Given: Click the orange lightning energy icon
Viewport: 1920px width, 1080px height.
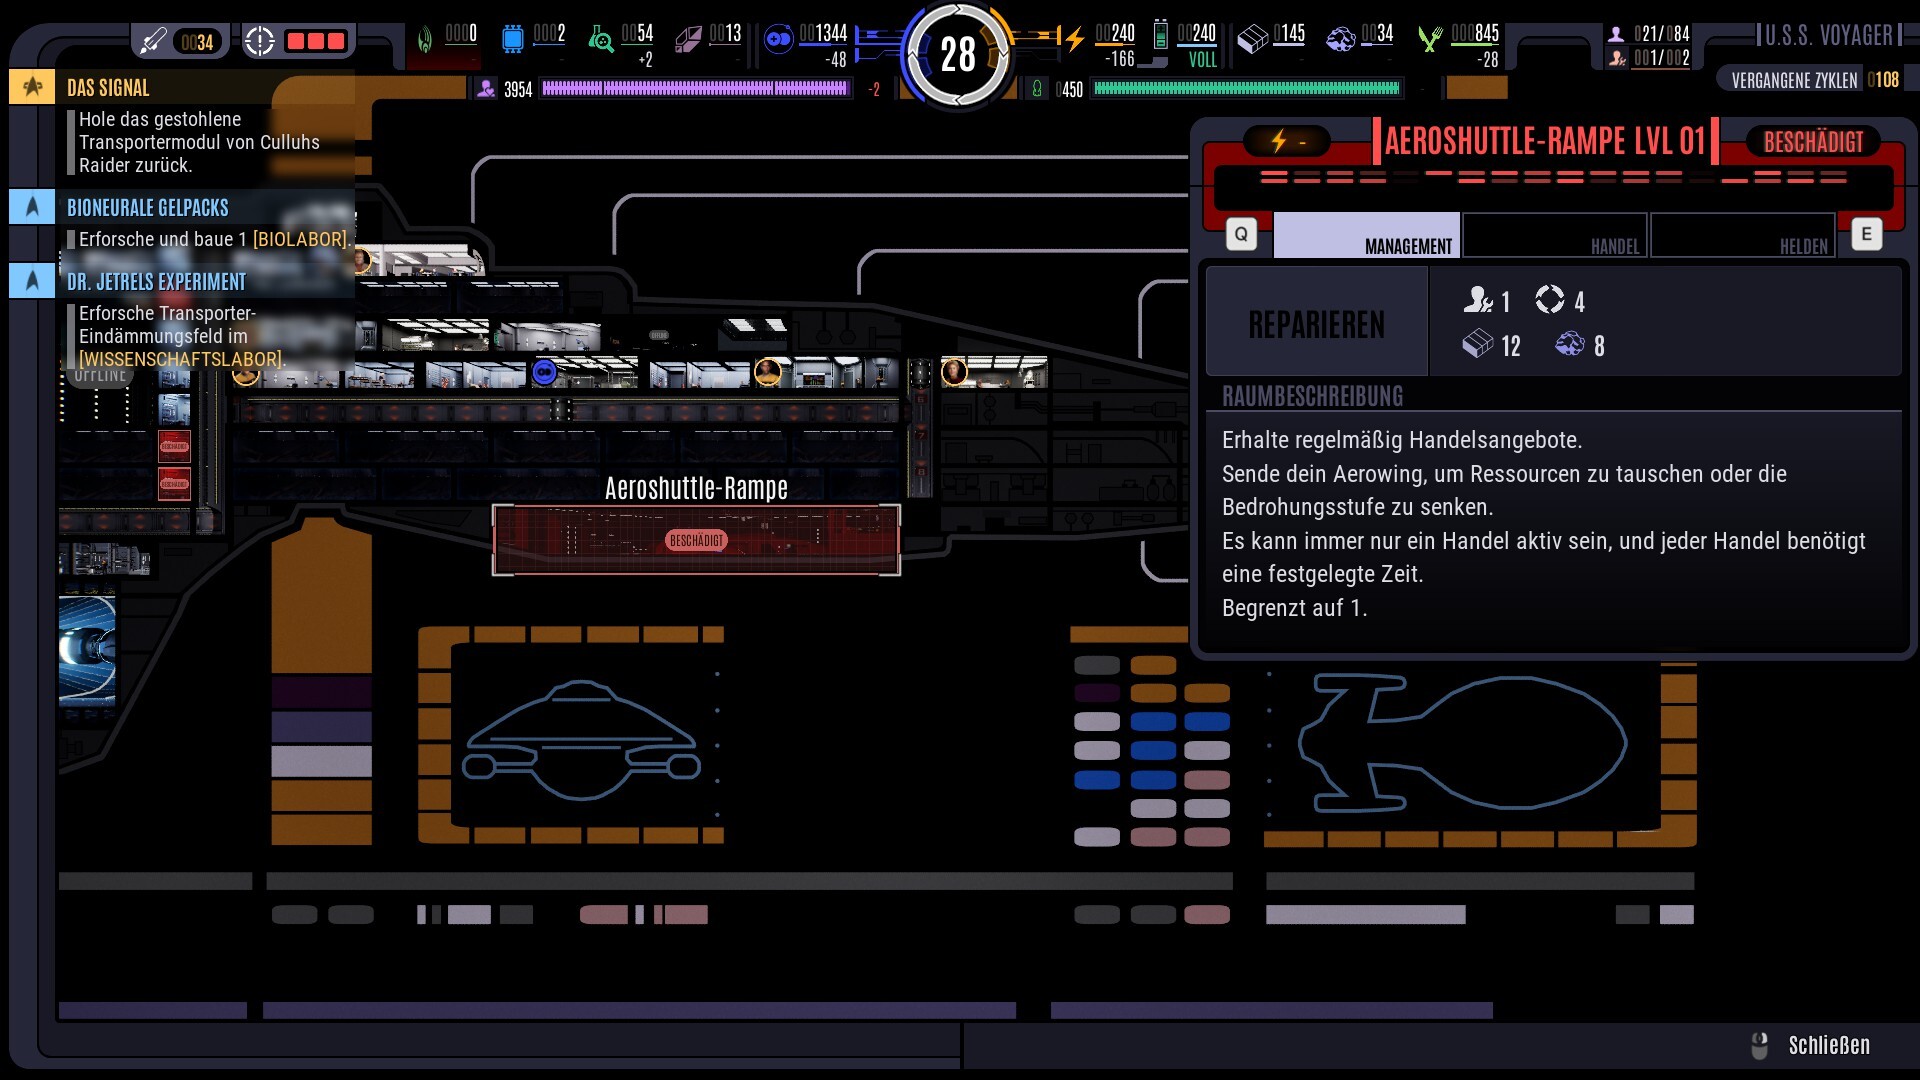Looking at the screenshot, I should (x=1074, y=39).
